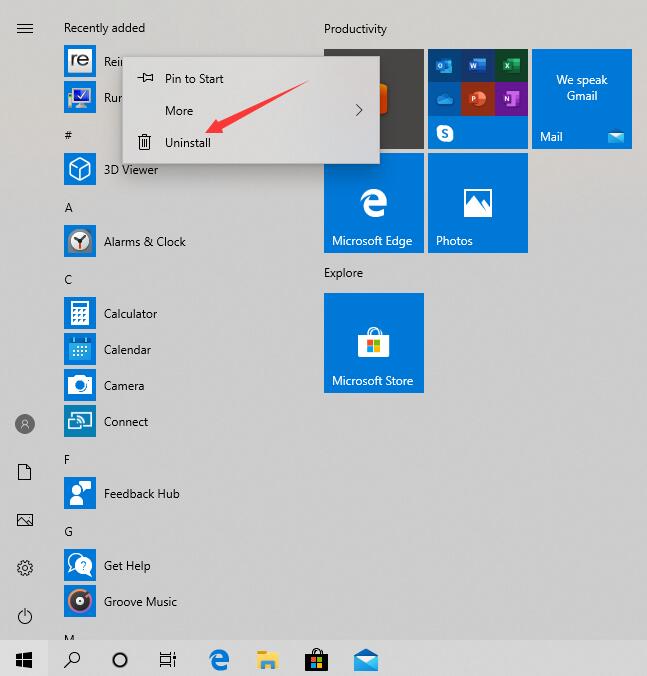
Task: Select Pin to Start option
Action: 251,78
